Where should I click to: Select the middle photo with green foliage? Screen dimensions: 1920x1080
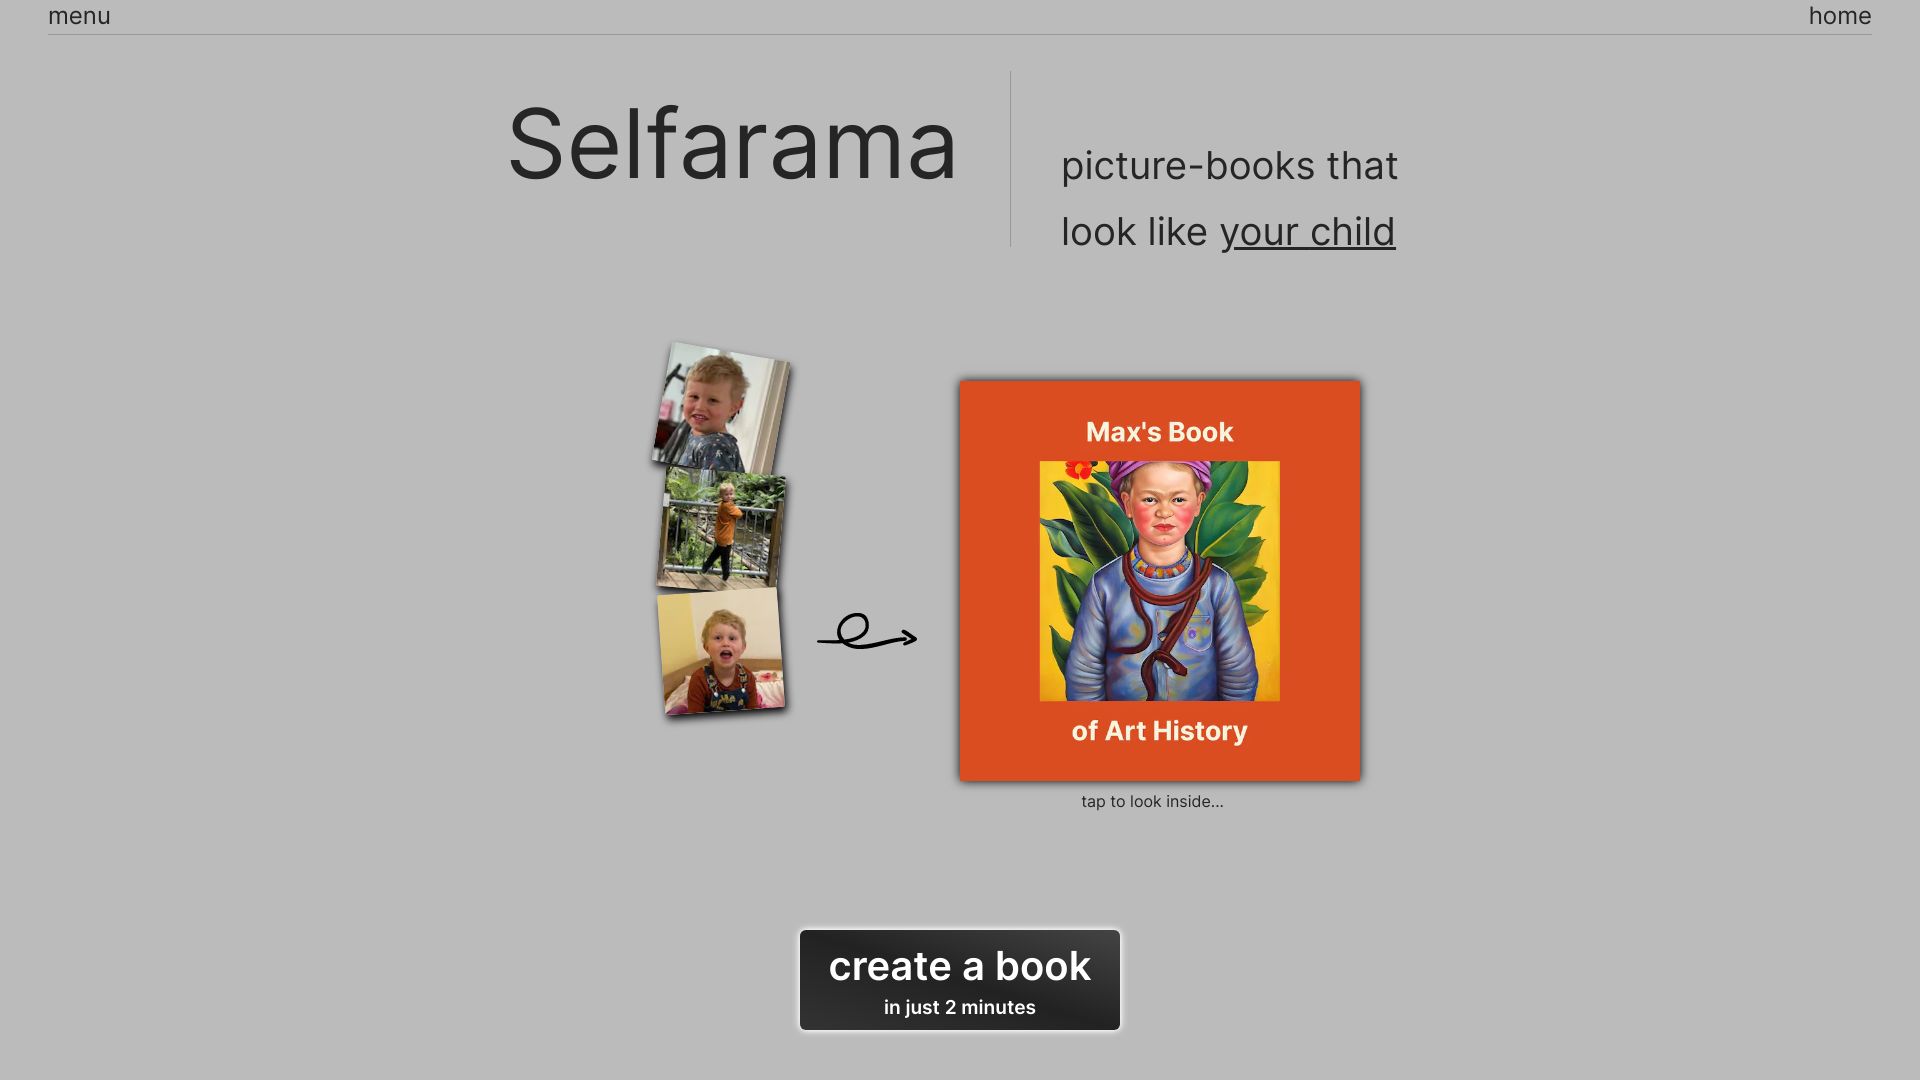[721, 529]
